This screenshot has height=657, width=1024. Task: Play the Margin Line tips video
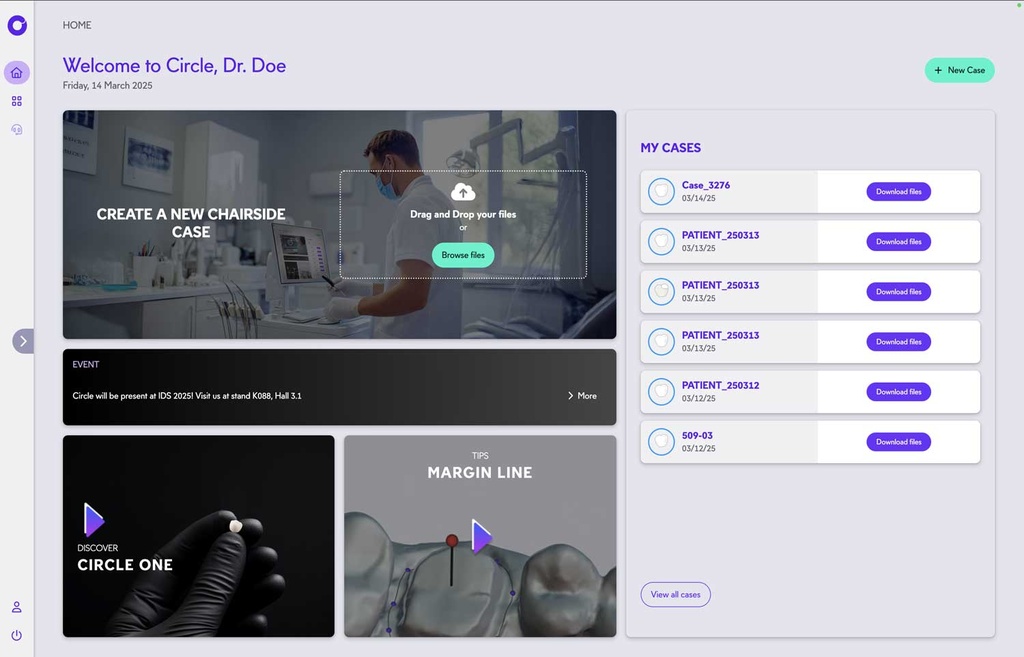[482, 536]
